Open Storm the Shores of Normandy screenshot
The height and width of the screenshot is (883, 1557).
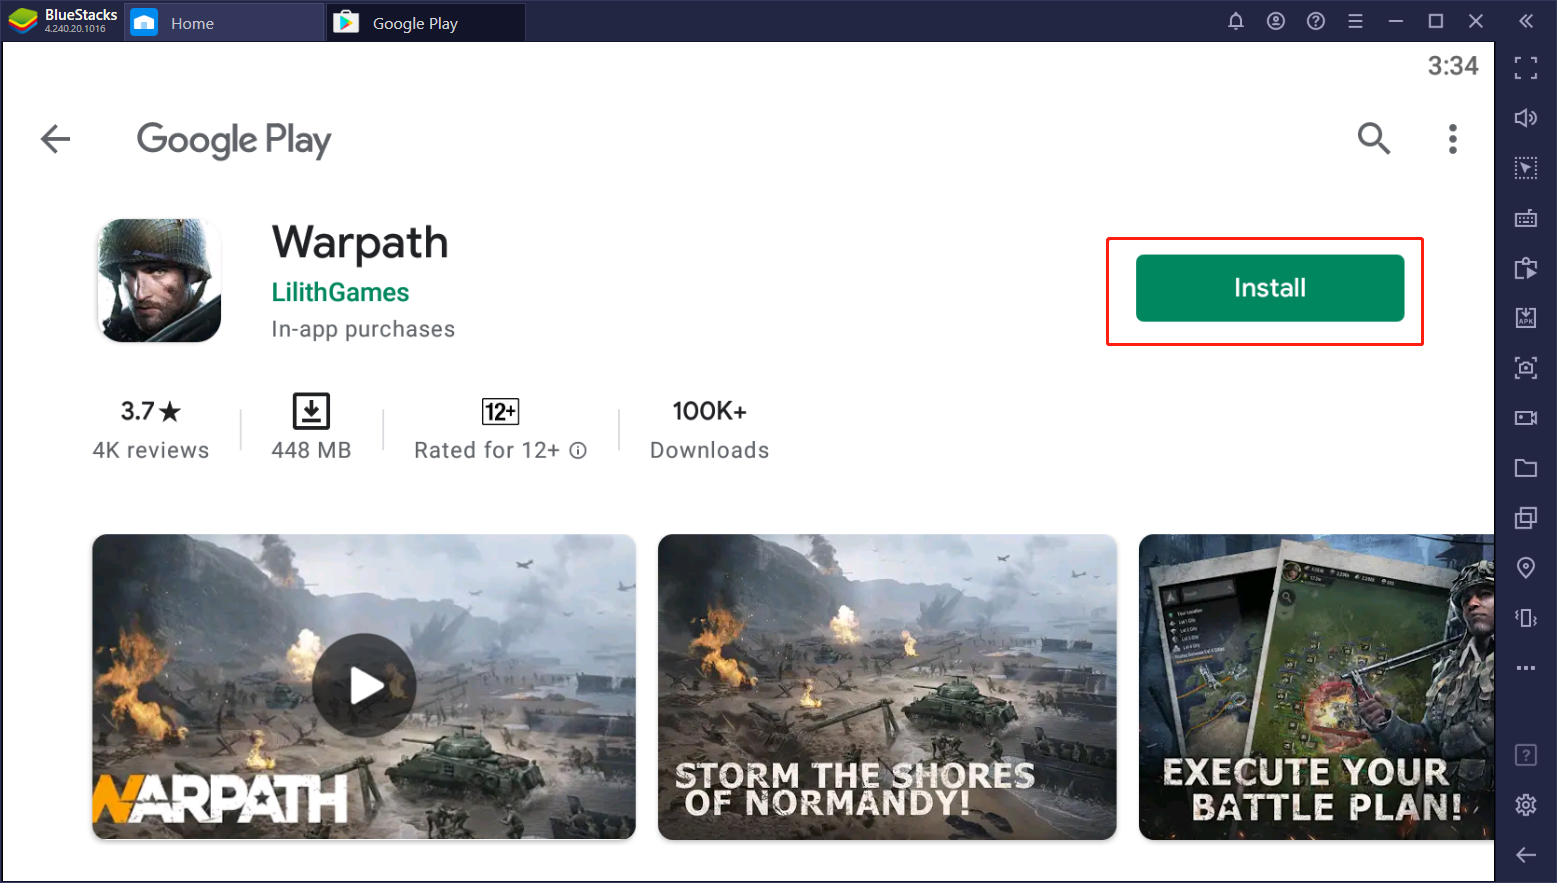887,686
